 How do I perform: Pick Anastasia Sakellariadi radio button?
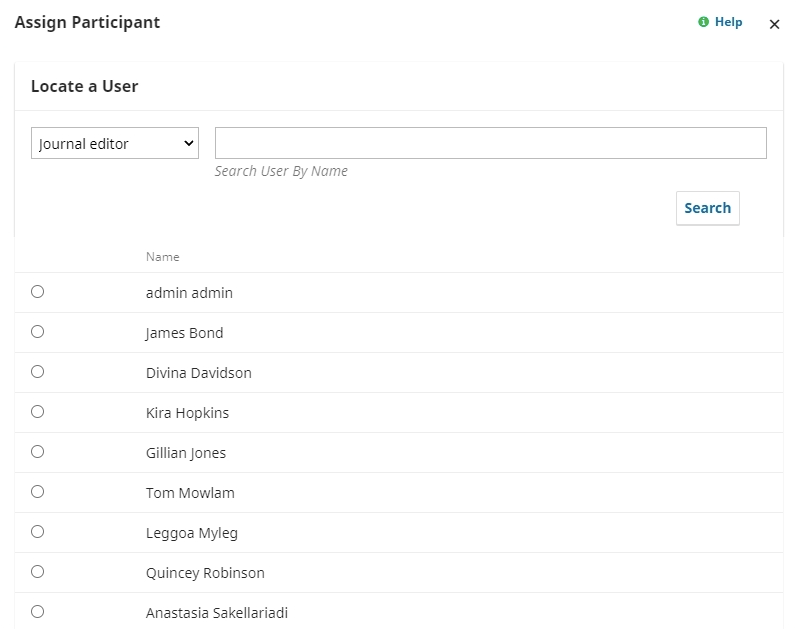pyautogui.click(x=38, y=612)
